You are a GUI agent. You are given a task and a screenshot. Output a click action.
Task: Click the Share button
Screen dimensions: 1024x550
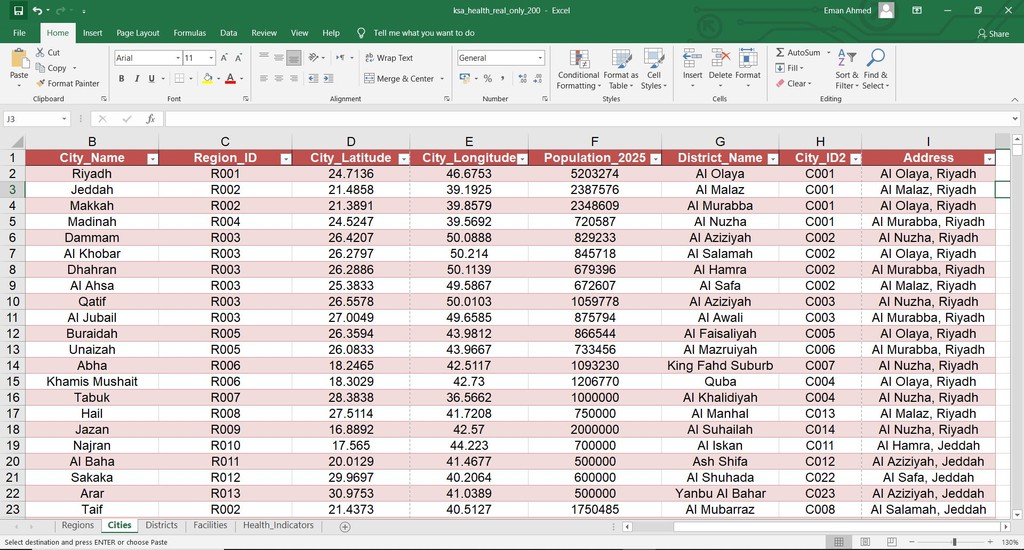click(993, 33)
